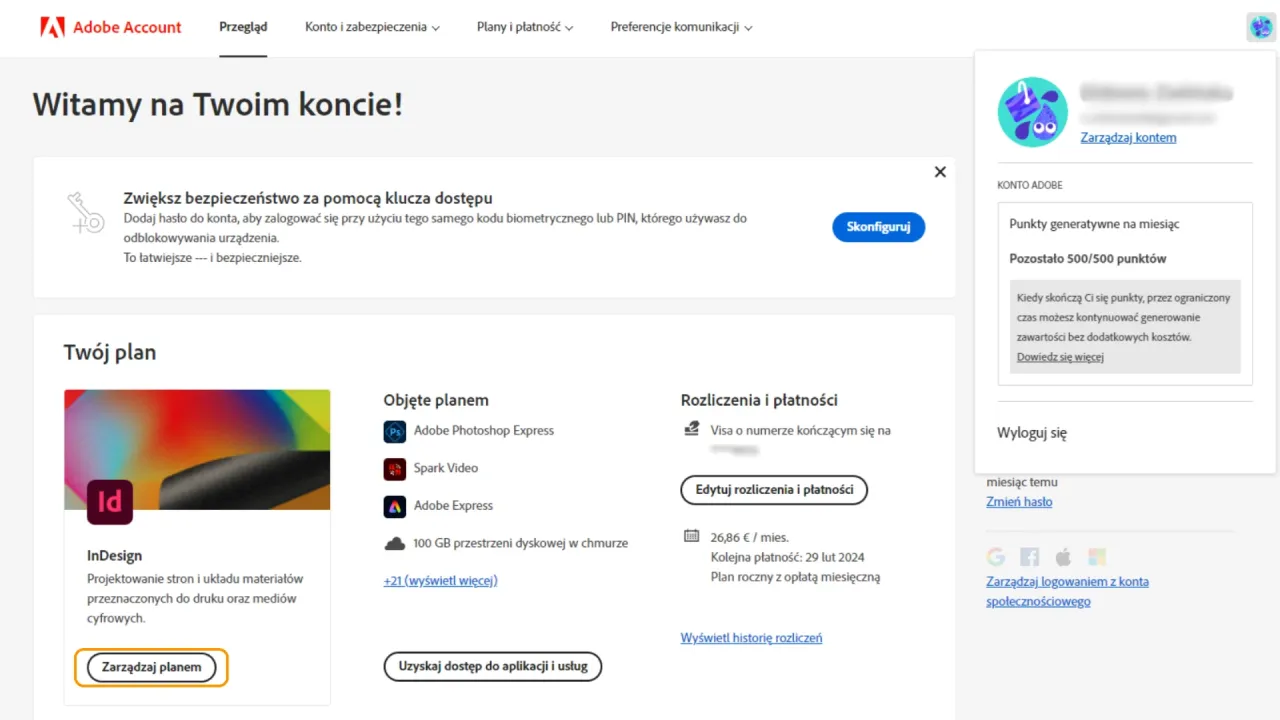Click the Skonfiguruj button

click(x=879, y=227)
